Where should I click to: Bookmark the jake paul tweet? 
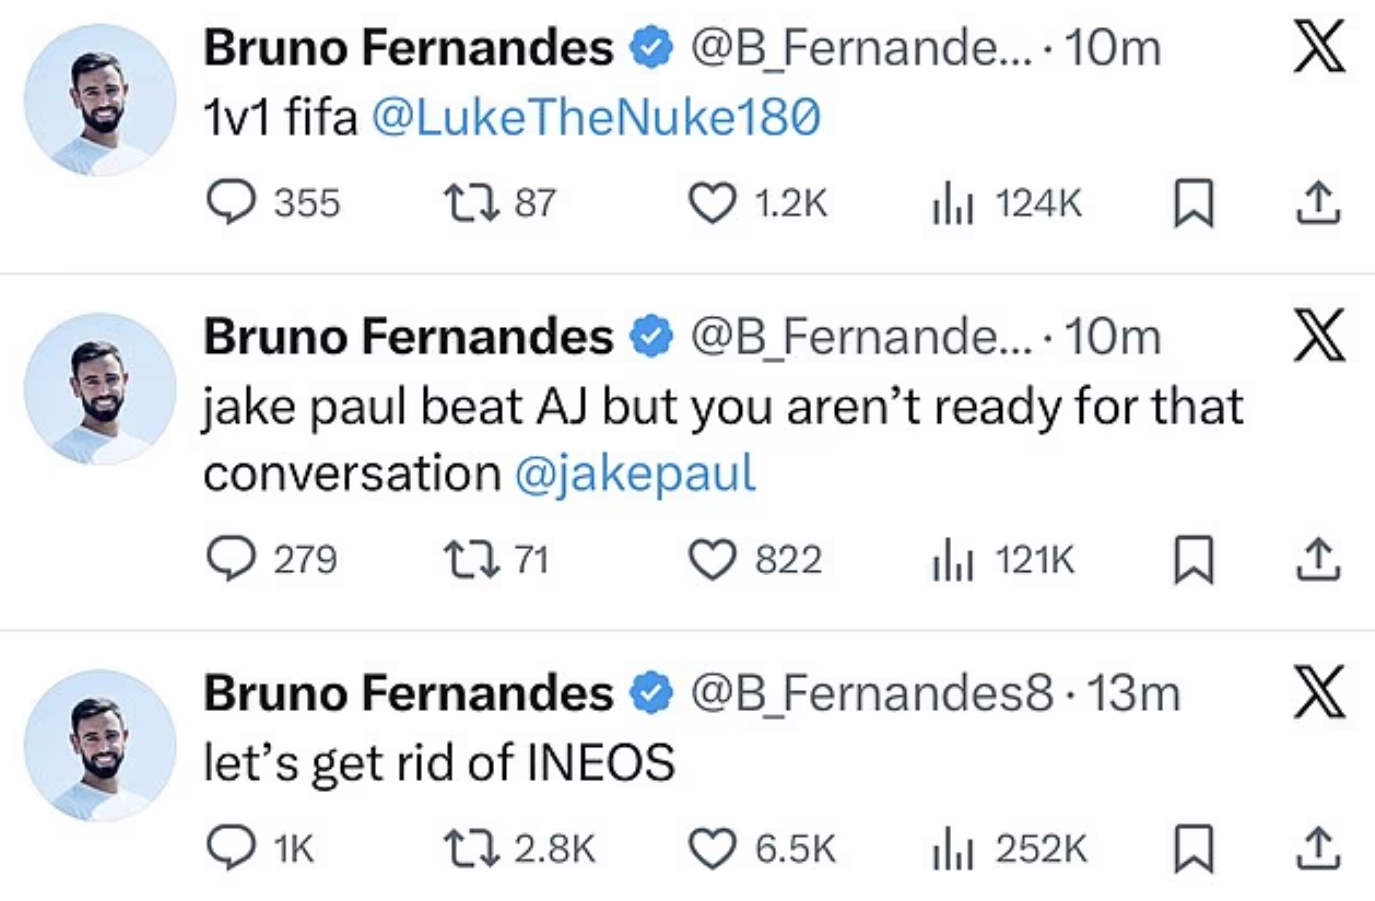point(1193,559)
